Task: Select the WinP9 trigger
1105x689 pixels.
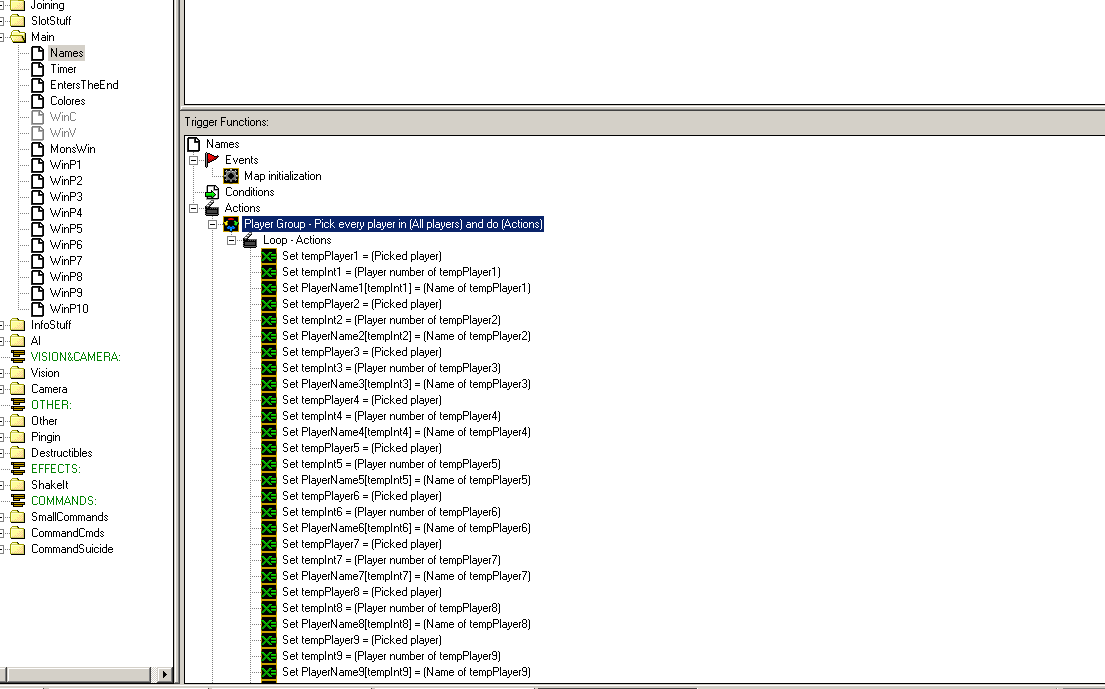Action: tap(66, 292)
